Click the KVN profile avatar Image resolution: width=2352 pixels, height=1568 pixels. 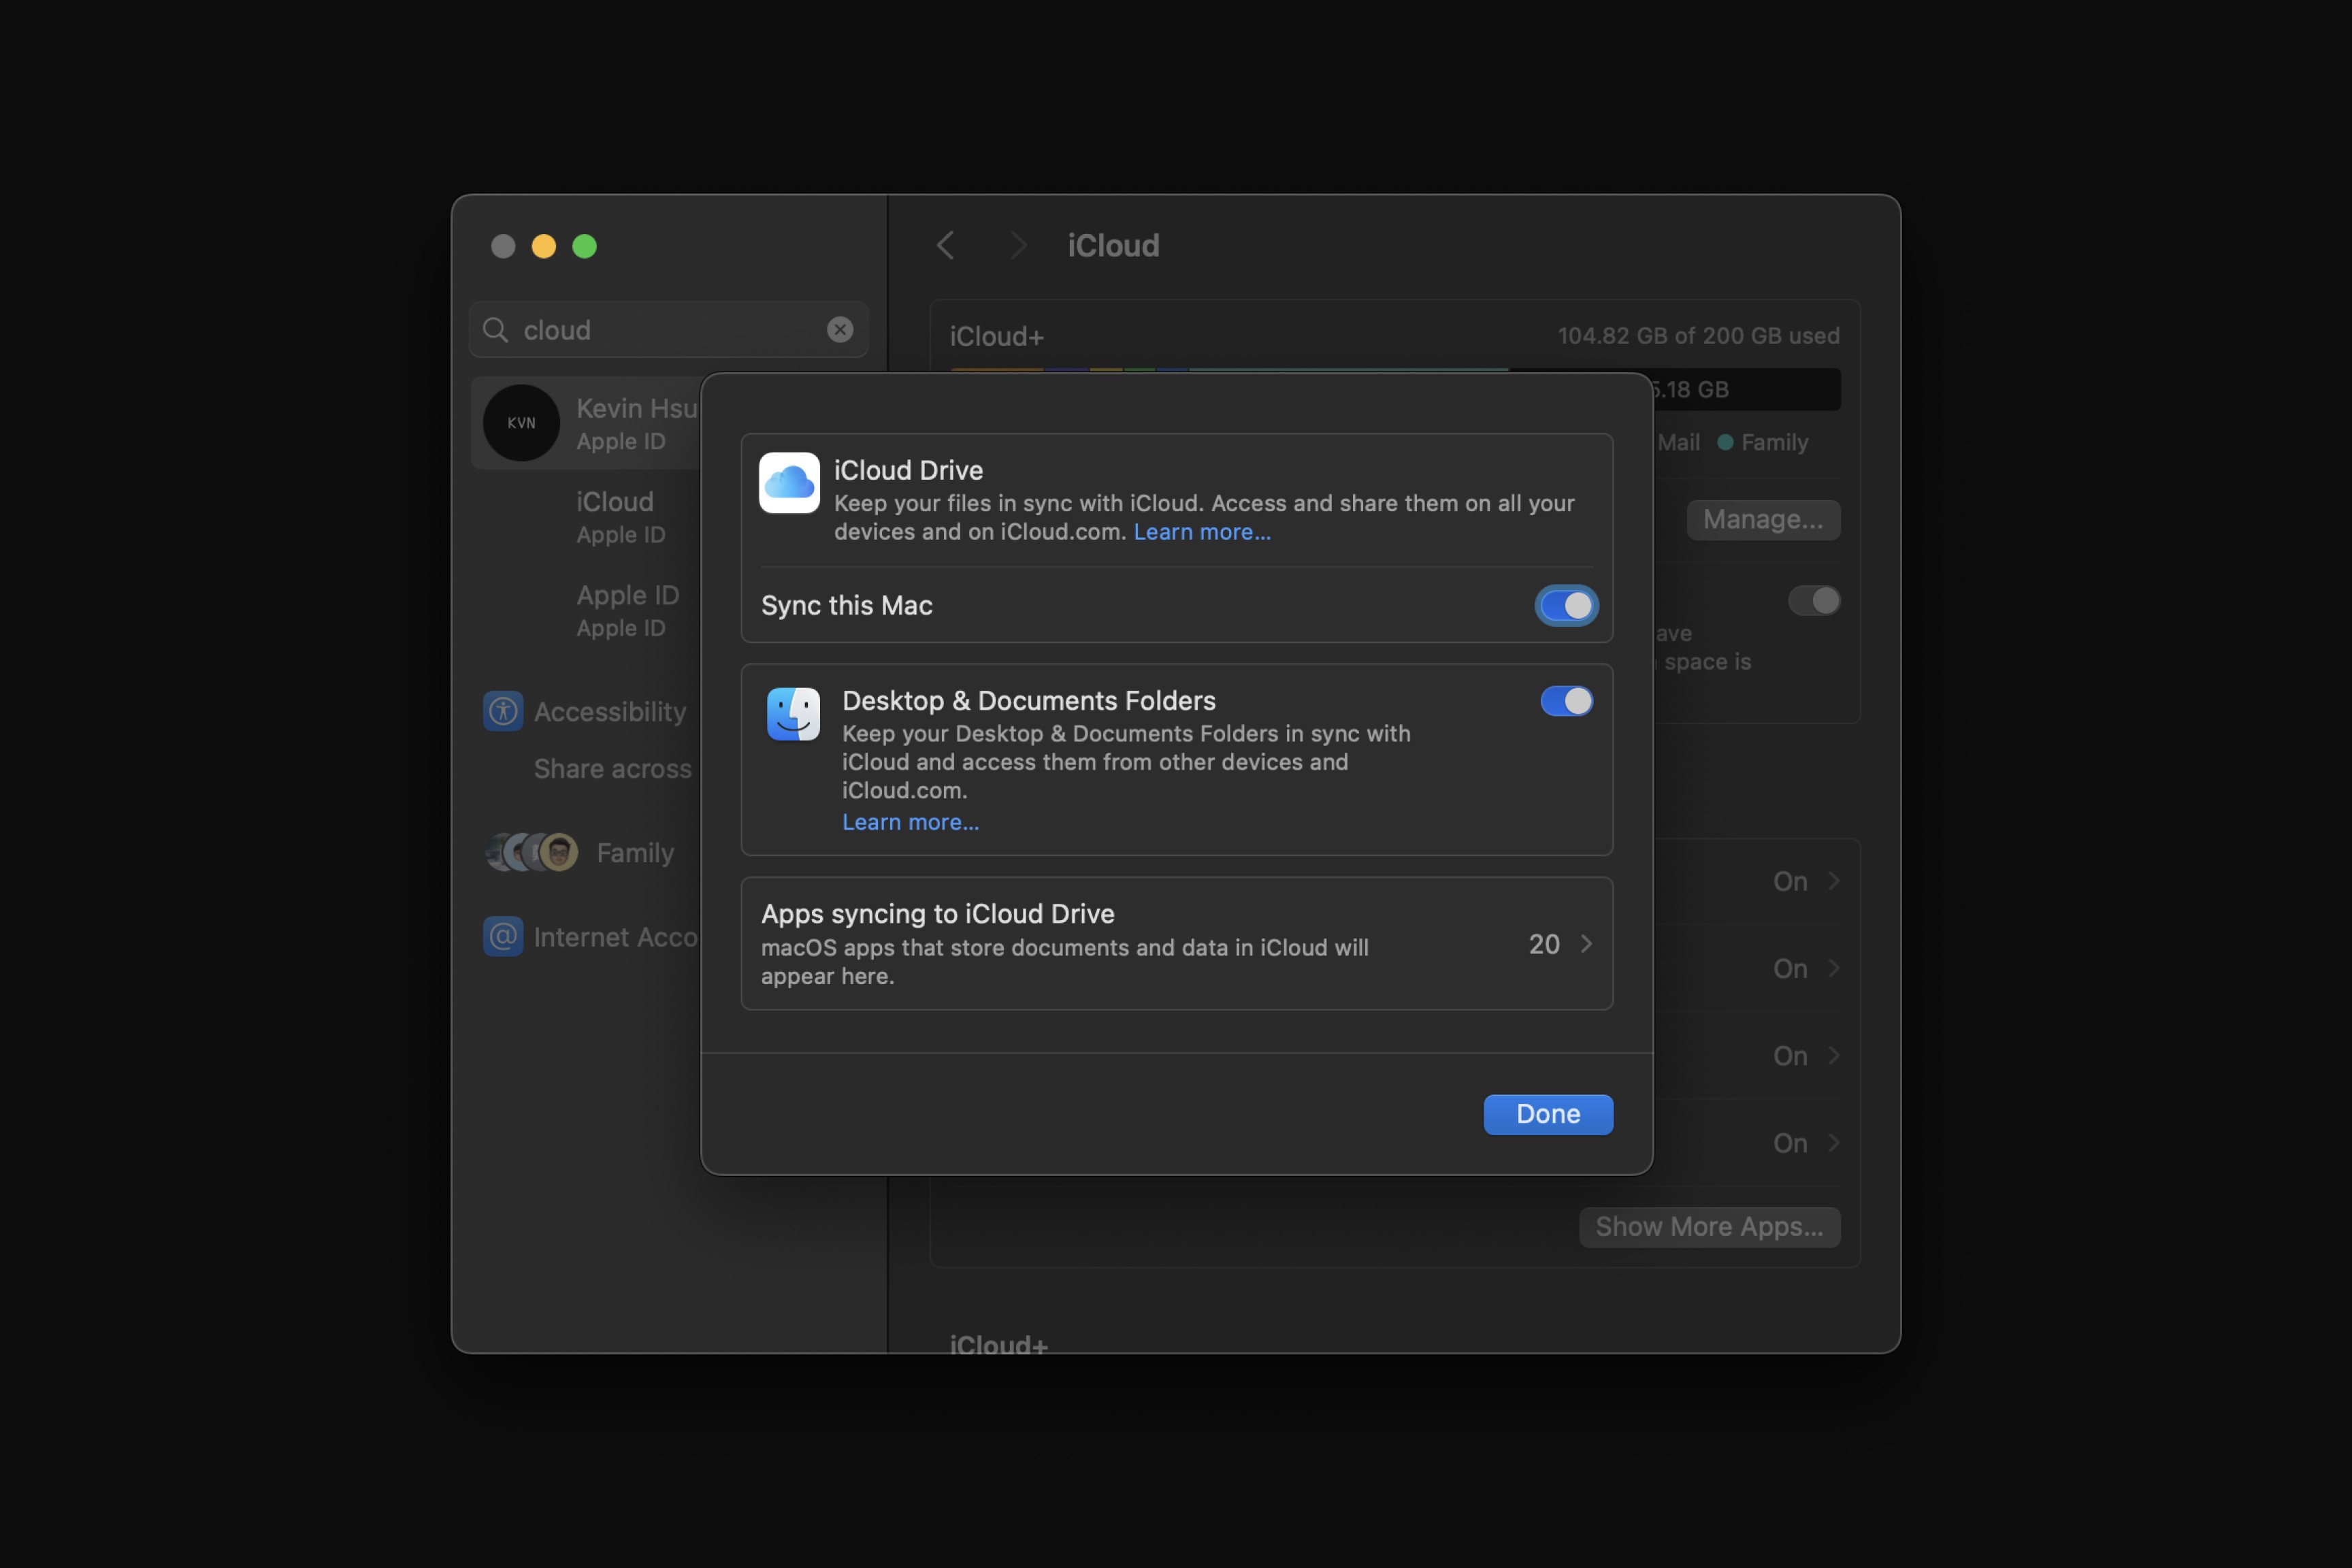click(x=521, y=422)
